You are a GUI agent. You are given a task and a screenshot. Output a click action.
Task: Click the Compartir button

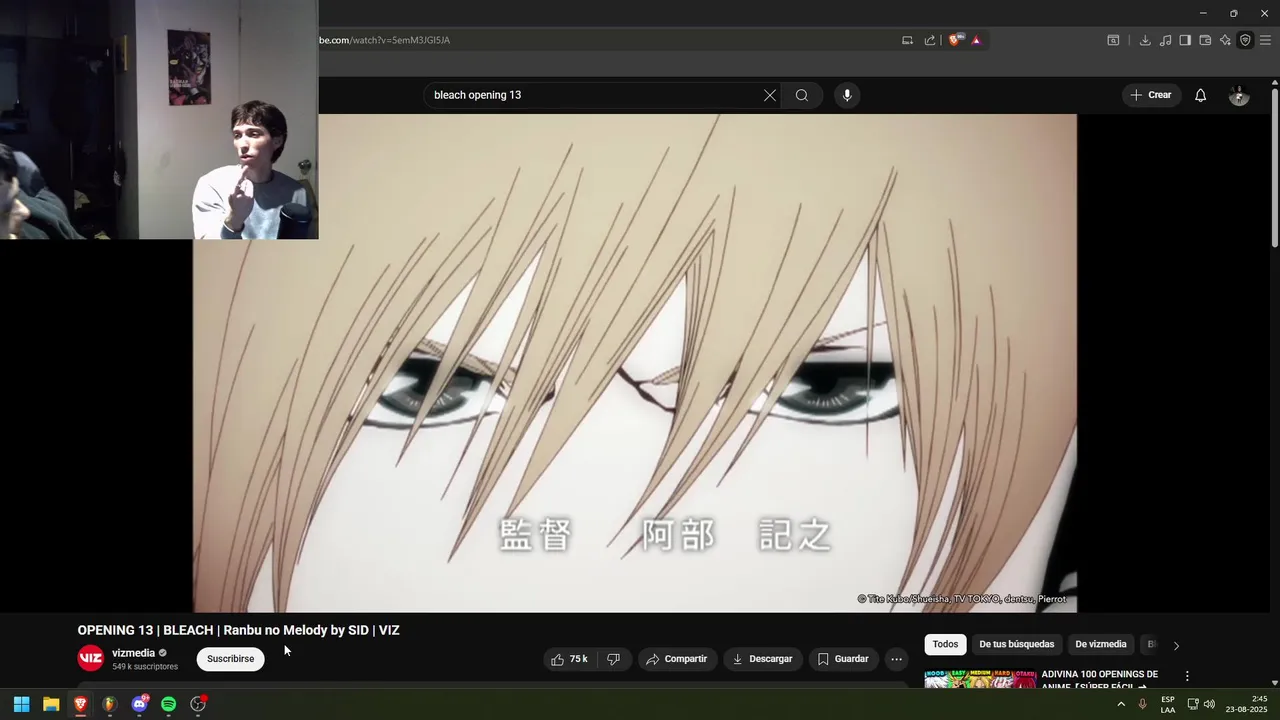(x=677, y=659)
